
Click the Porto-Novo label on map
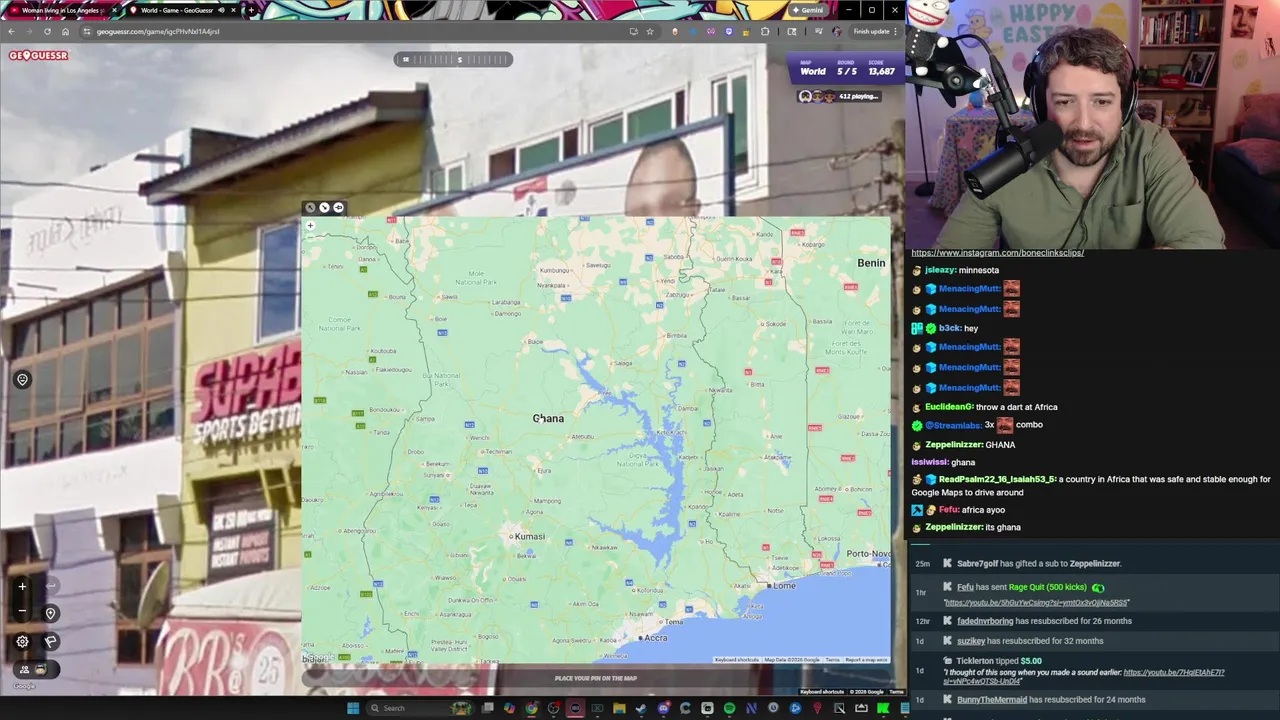coord(868,553)
